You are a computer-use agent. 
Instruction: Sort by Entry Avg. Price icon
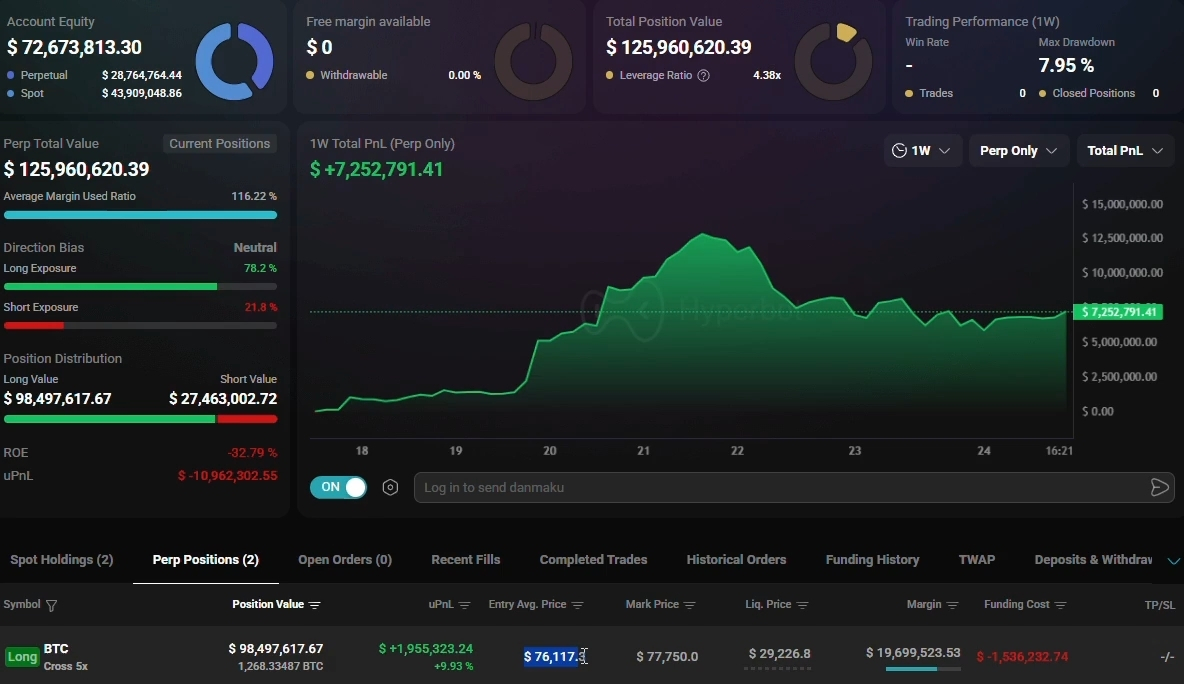pos(578,605)
